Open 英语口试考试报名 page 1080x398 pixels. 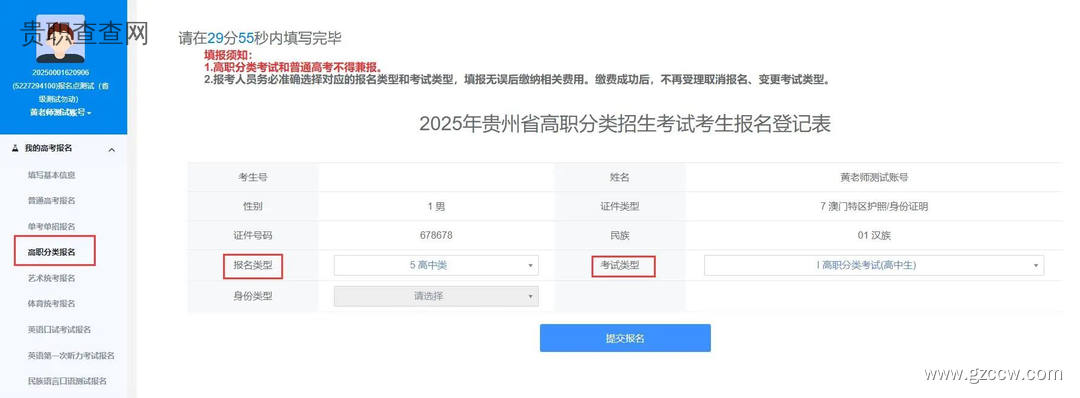59,330
